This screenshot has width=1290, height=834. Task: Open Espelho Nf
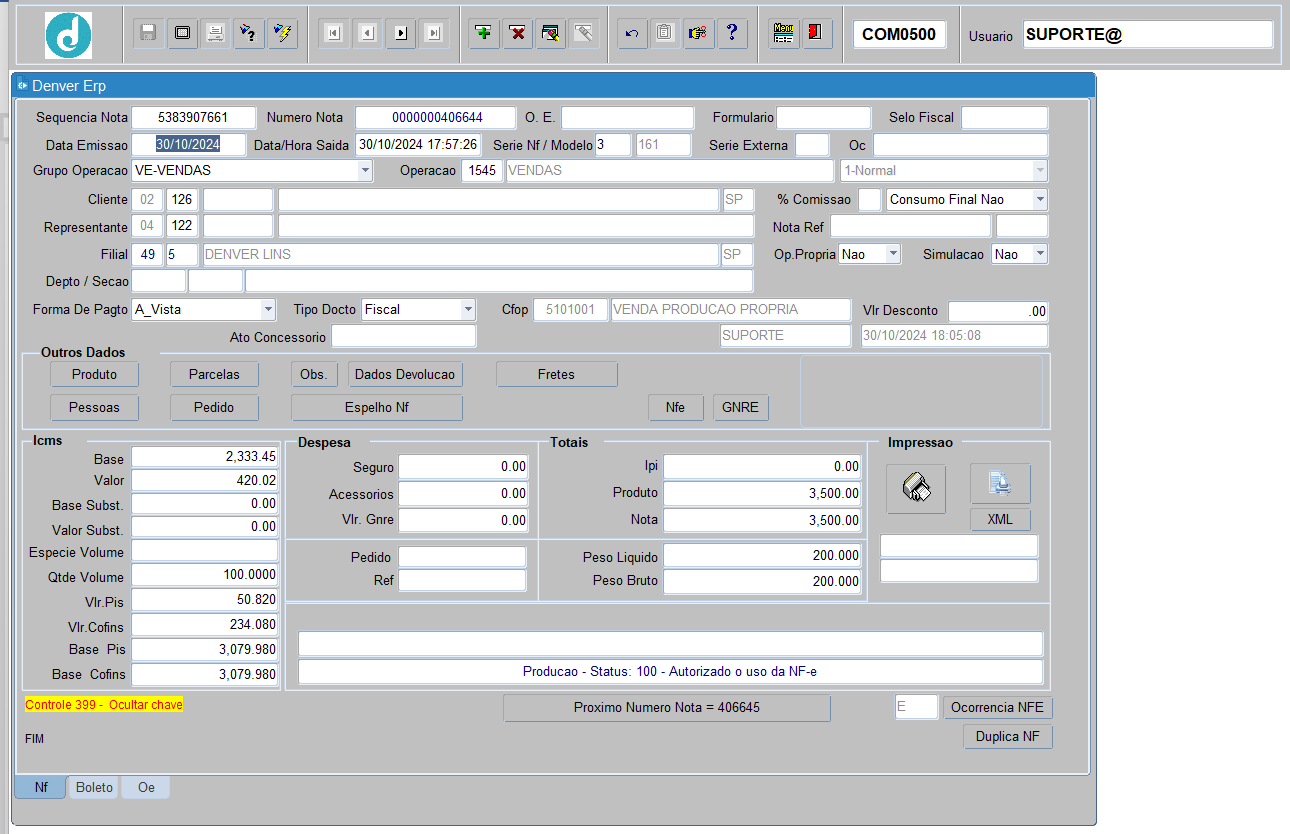coord(377,407)
